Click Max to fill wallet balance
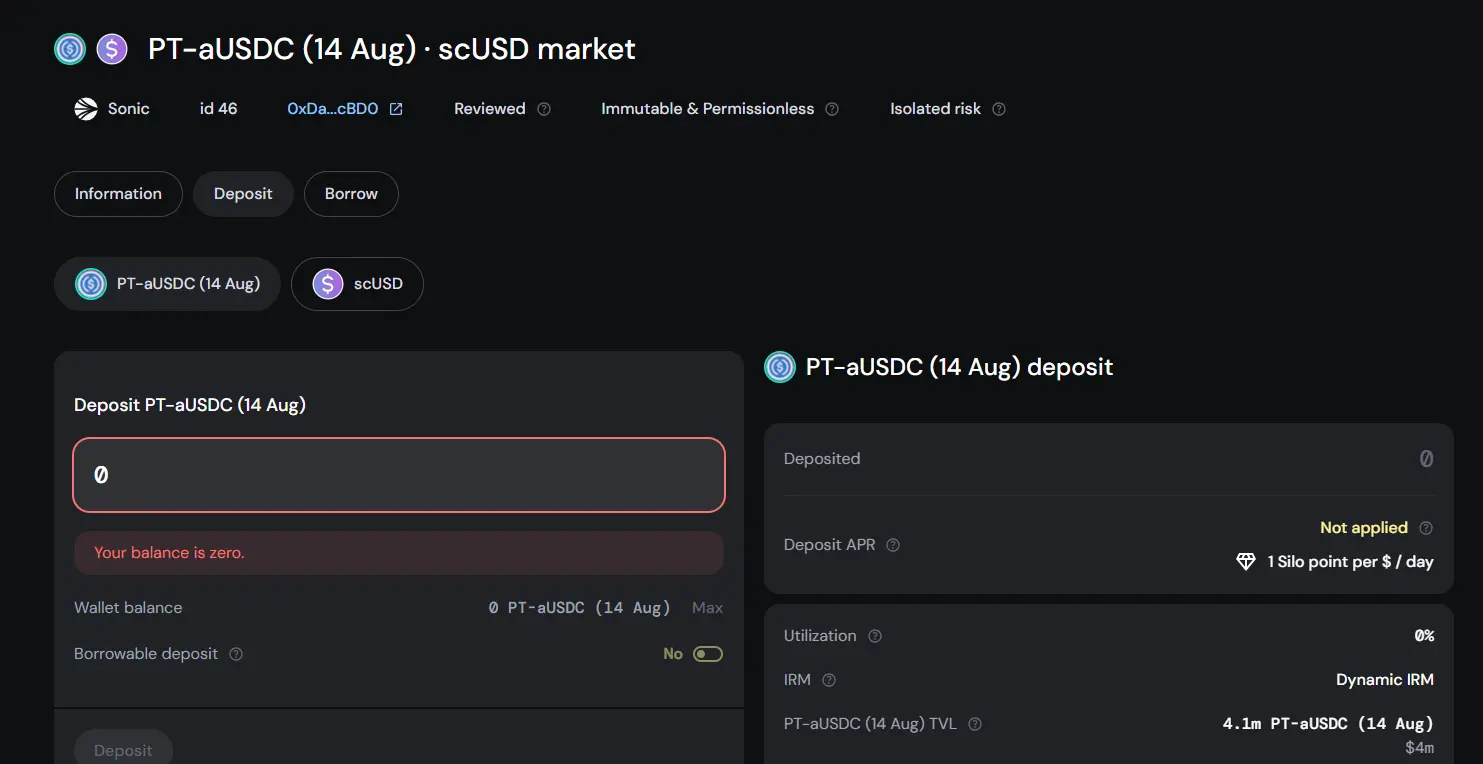The height and width of the screenshot is (764, 1483). (707, 608)
